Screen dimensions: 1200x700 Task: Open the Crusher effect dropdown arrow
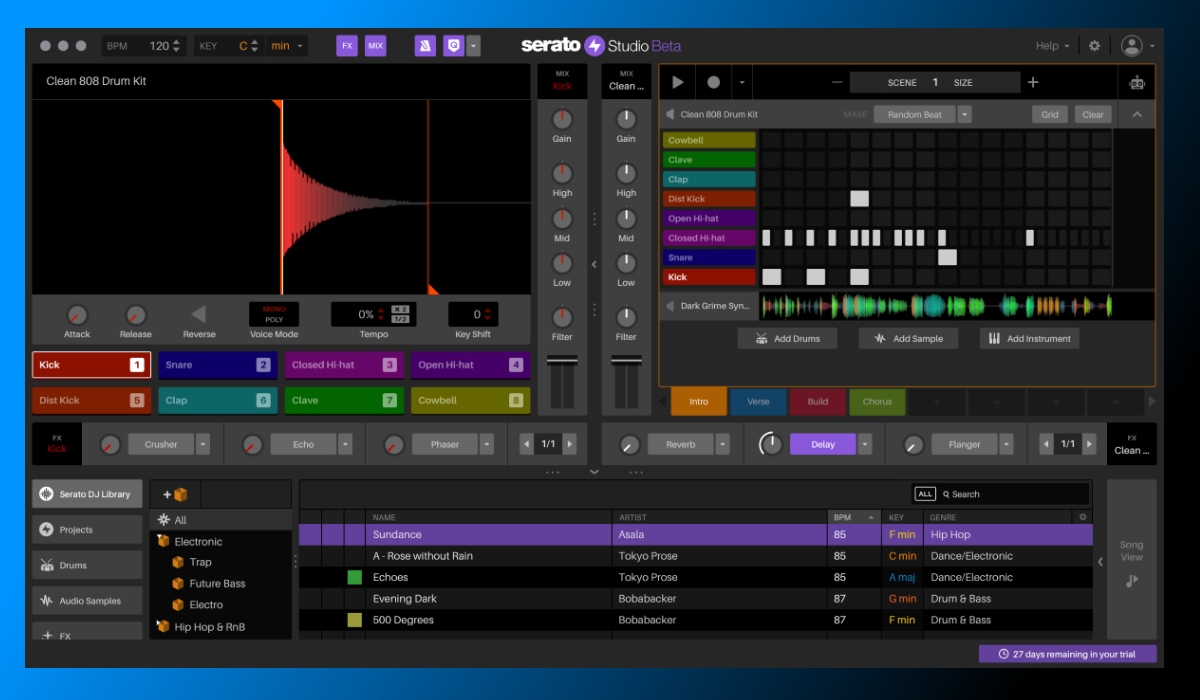[203, 444]
